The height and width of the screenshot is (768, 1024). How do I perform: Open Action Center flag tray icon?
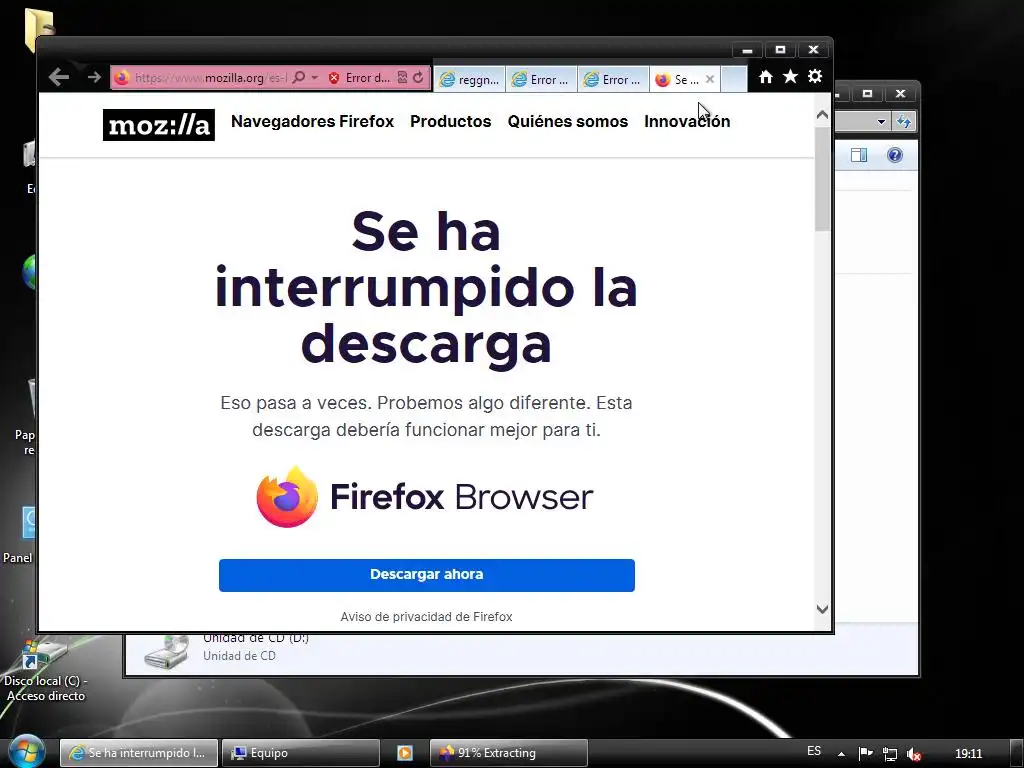click(865, 754)
